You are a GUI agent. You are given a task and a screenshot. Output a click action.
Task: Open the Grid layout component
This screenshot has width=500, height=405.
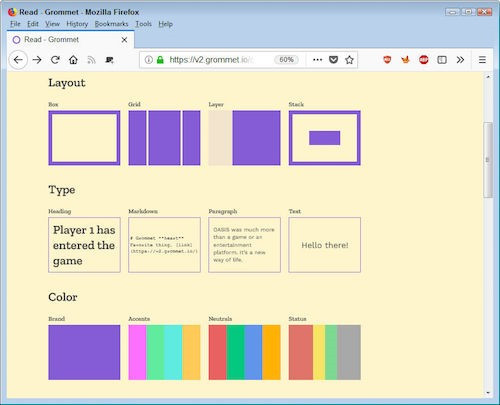pos(164,138)
